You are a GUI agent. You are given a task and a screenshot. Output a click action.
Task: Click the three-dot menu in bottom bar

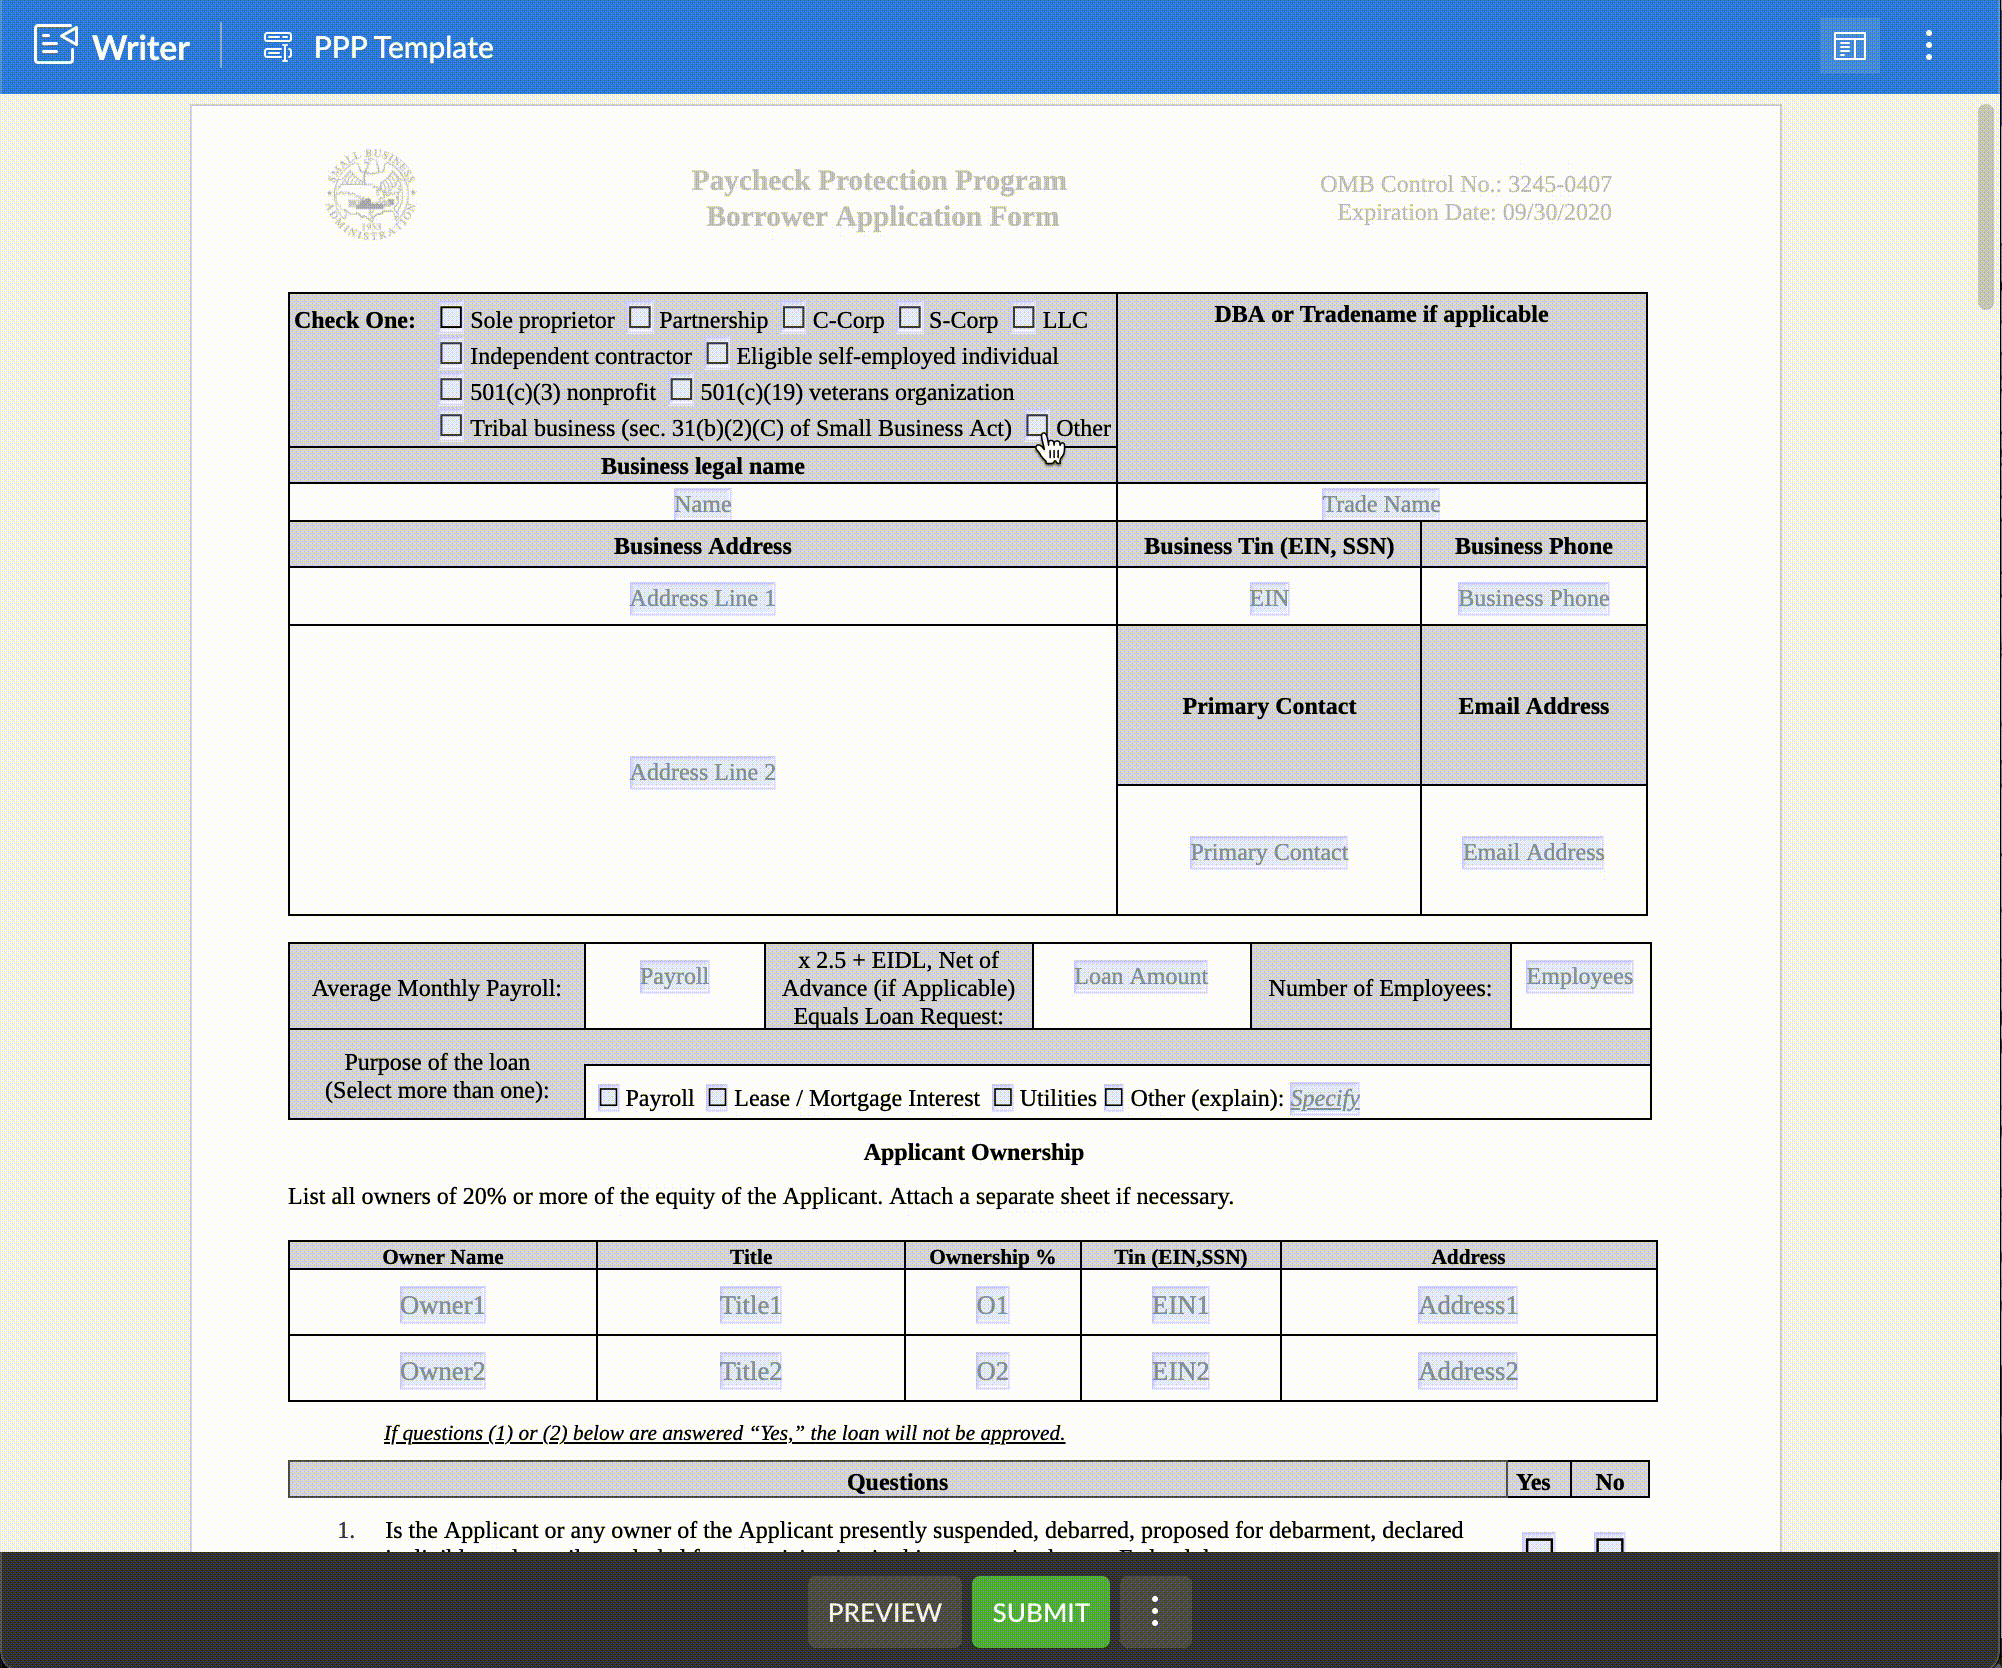[x=1156, y=1611]
